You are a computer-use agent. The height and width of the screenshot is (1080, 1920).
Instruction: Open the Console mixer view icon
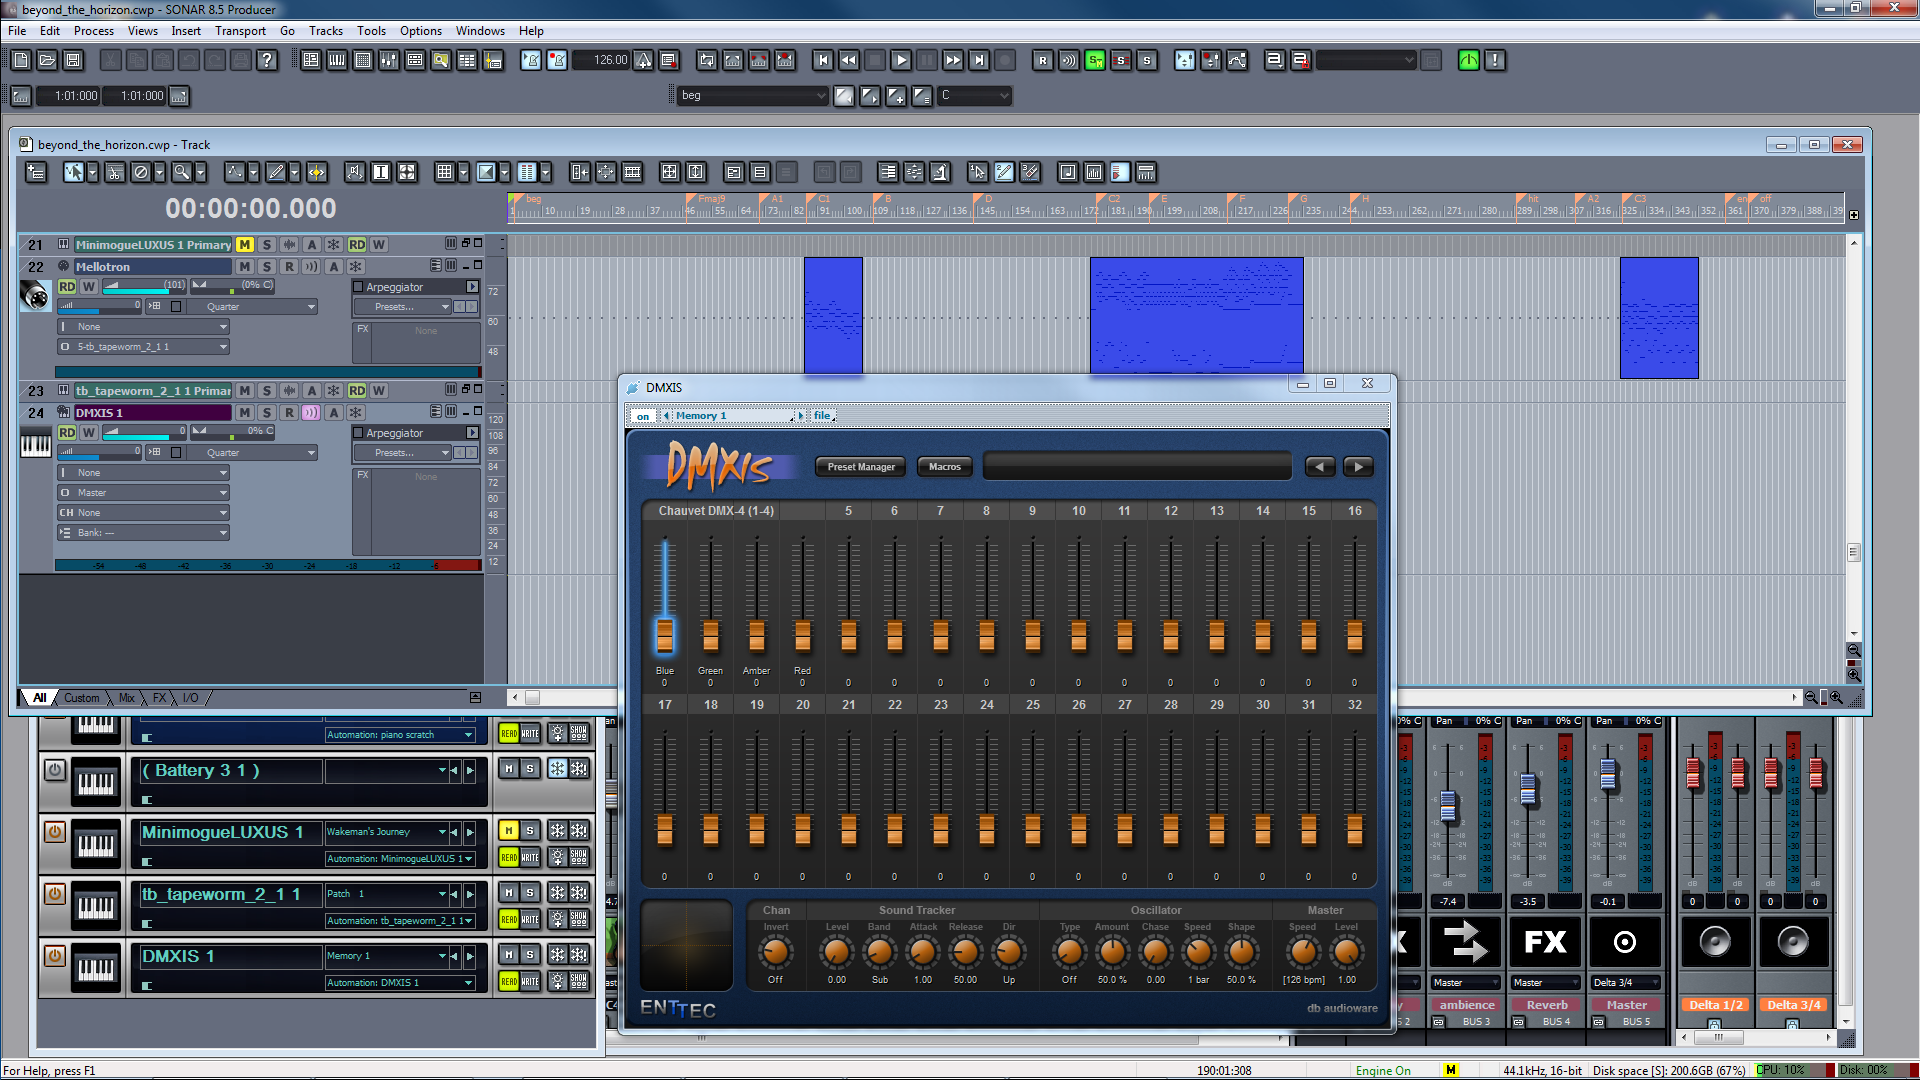pos(389,61)
